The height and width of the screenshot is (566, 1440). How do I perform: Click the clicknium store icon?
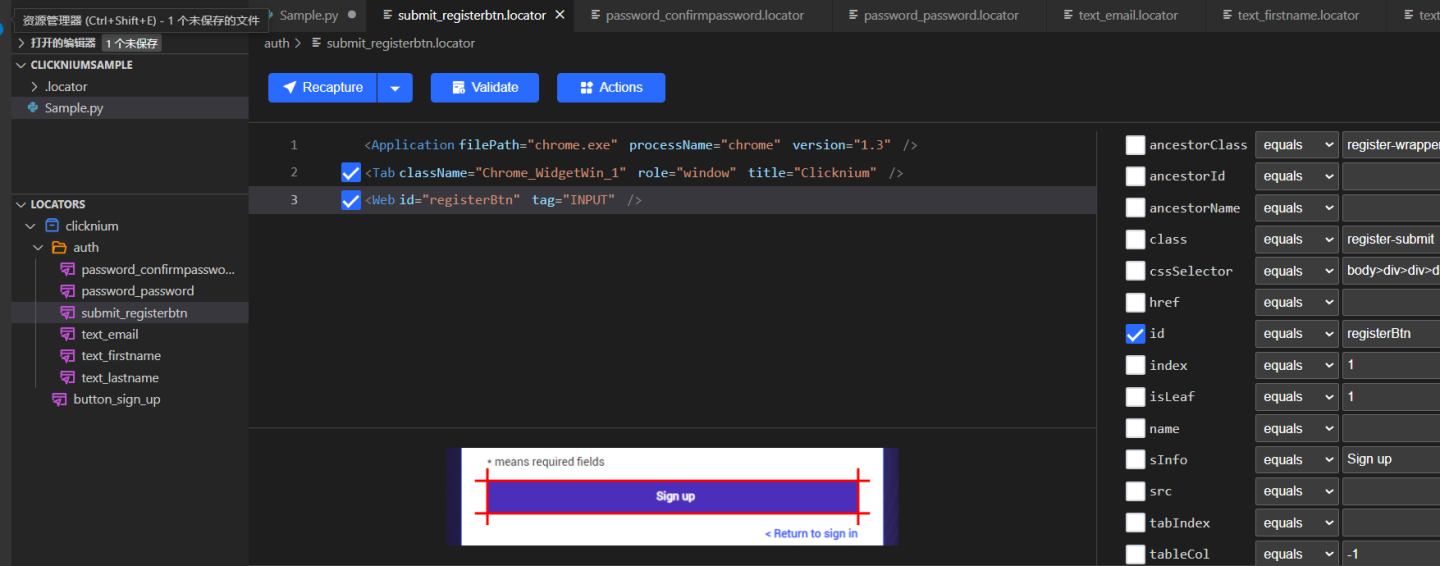[x=52, y=226]
